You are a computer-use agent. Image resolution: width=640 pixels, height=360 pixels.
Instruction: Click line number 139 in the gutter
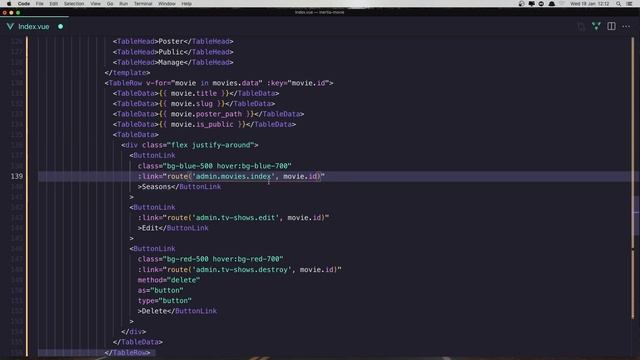click(x=17, y=176)
